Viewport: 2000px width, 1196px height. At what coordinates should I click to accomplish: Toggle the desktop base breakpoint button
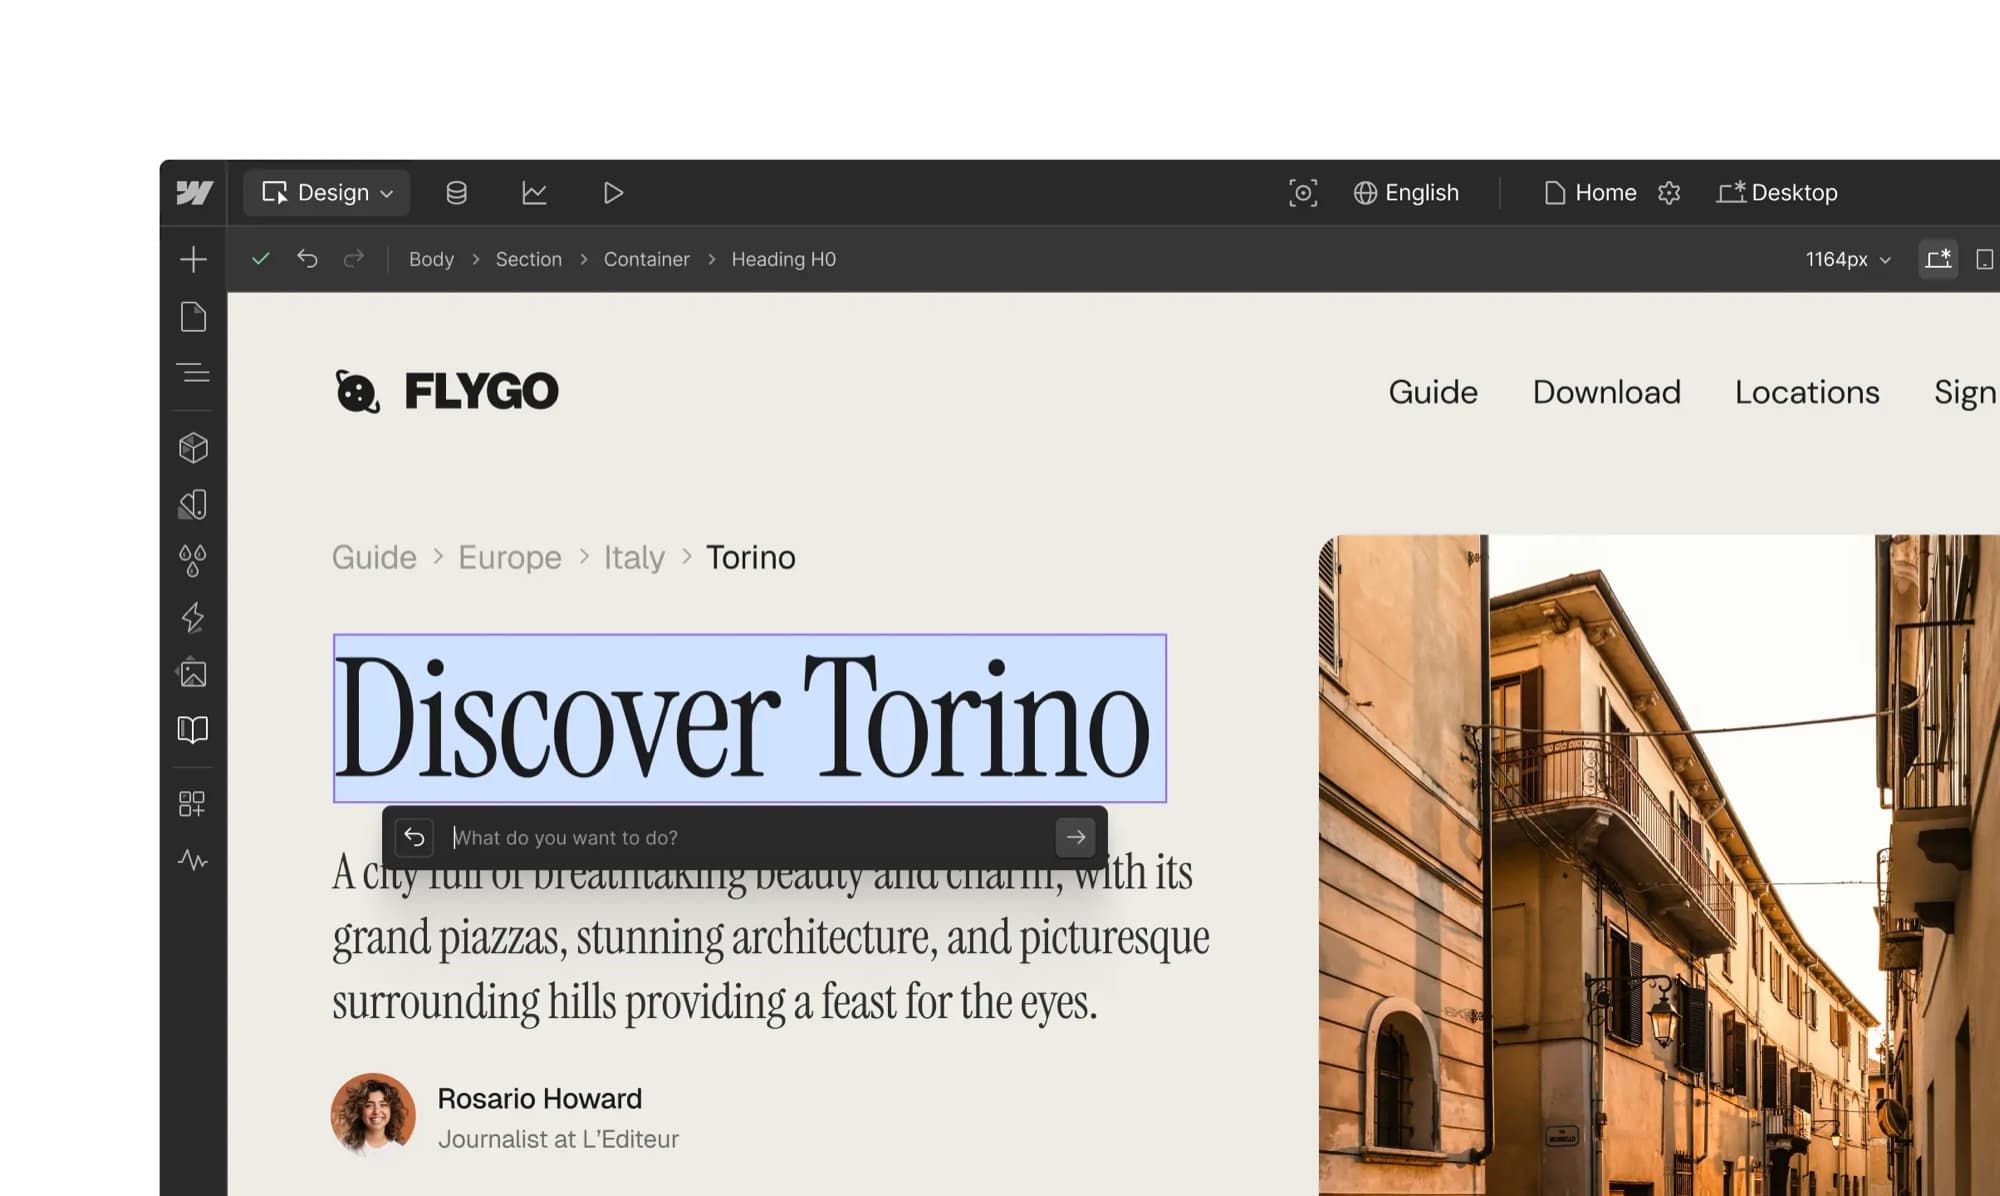1938,259
